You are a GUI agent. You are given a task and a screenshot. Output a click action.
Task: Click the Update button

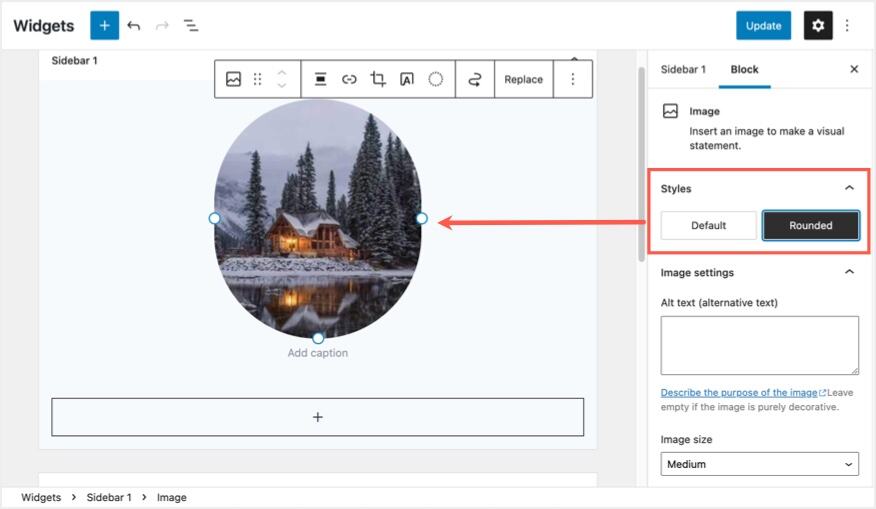[x=763, y=26]
